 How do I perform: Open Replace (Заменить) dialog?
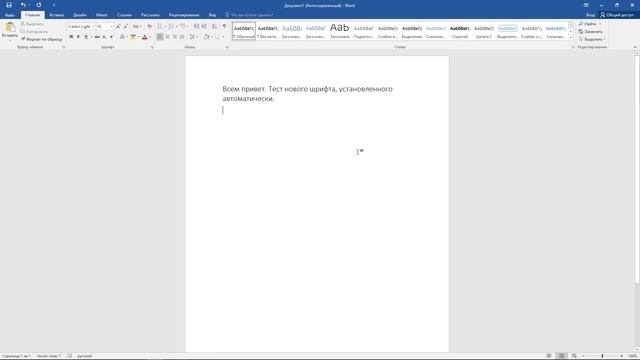590,31
